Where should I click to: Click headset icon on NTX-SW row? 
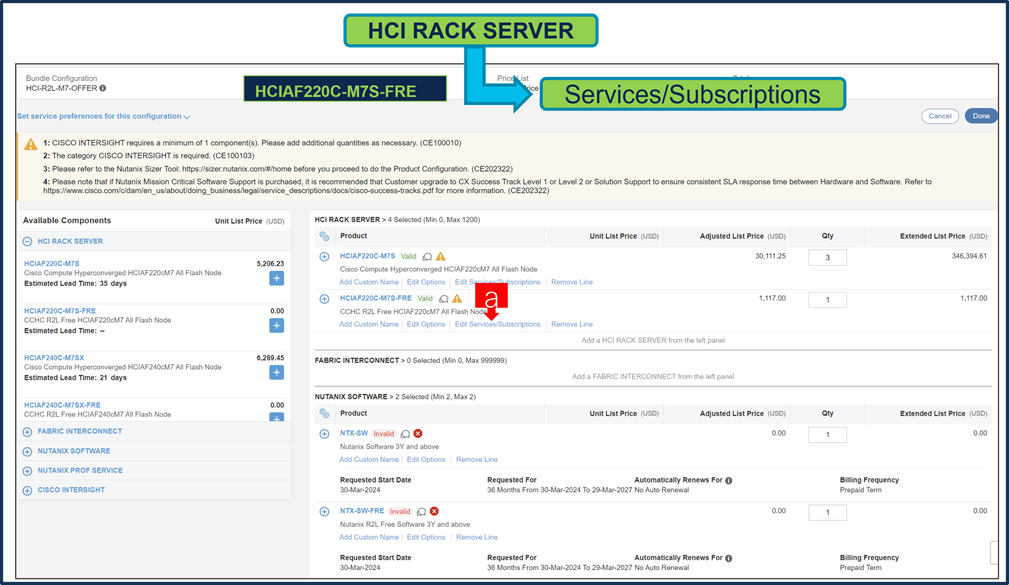[405, 434]
